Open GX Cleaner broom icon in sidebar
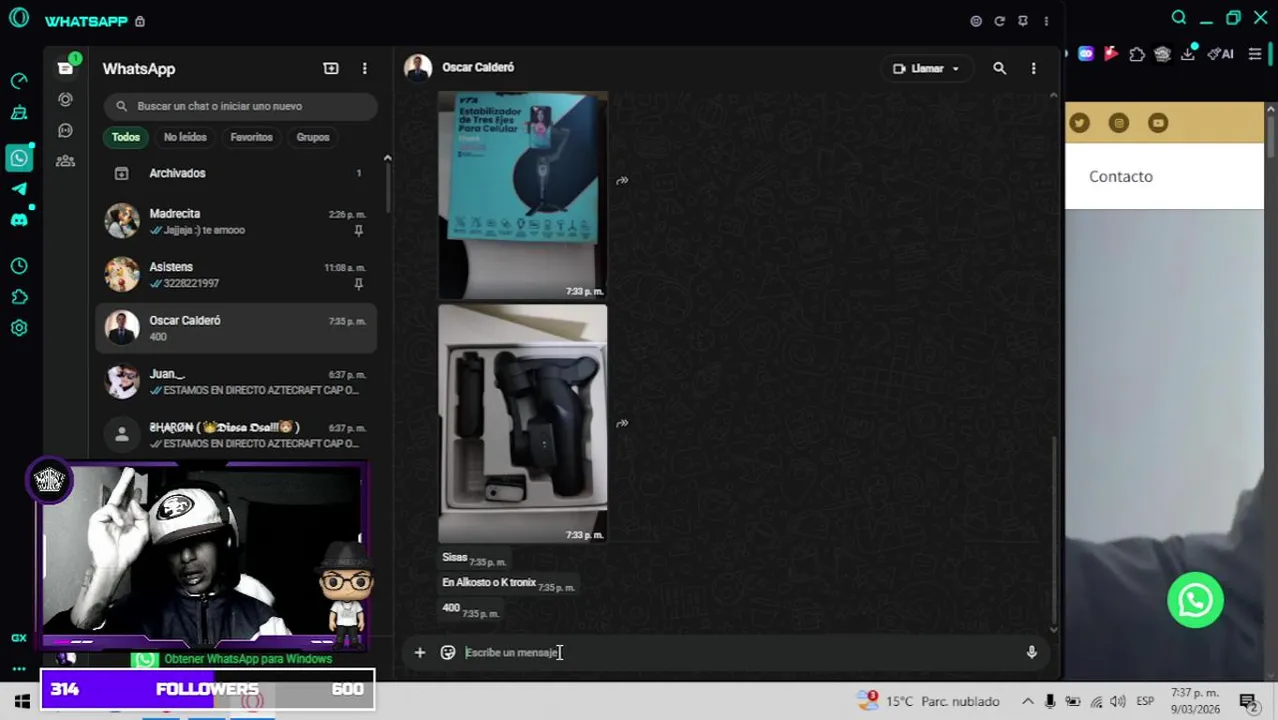This screenshot has width=1278, height=720. [x=19, y=112]
